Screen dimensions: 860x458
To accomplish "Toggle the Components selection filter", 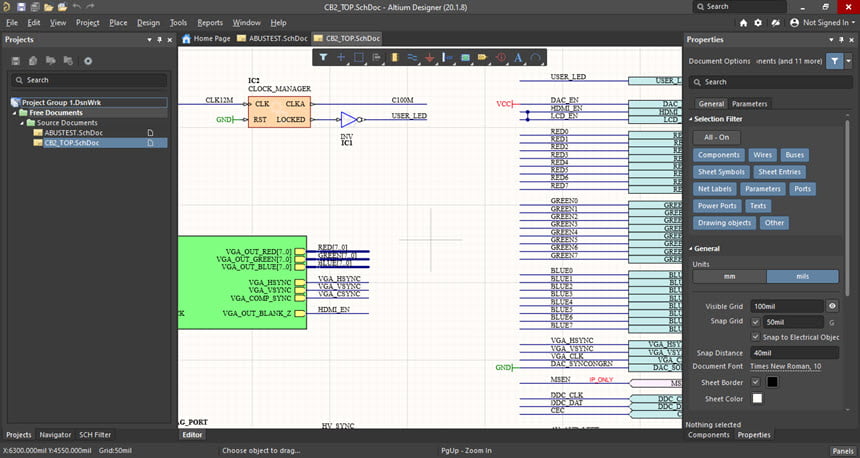I will click(718, 155).
